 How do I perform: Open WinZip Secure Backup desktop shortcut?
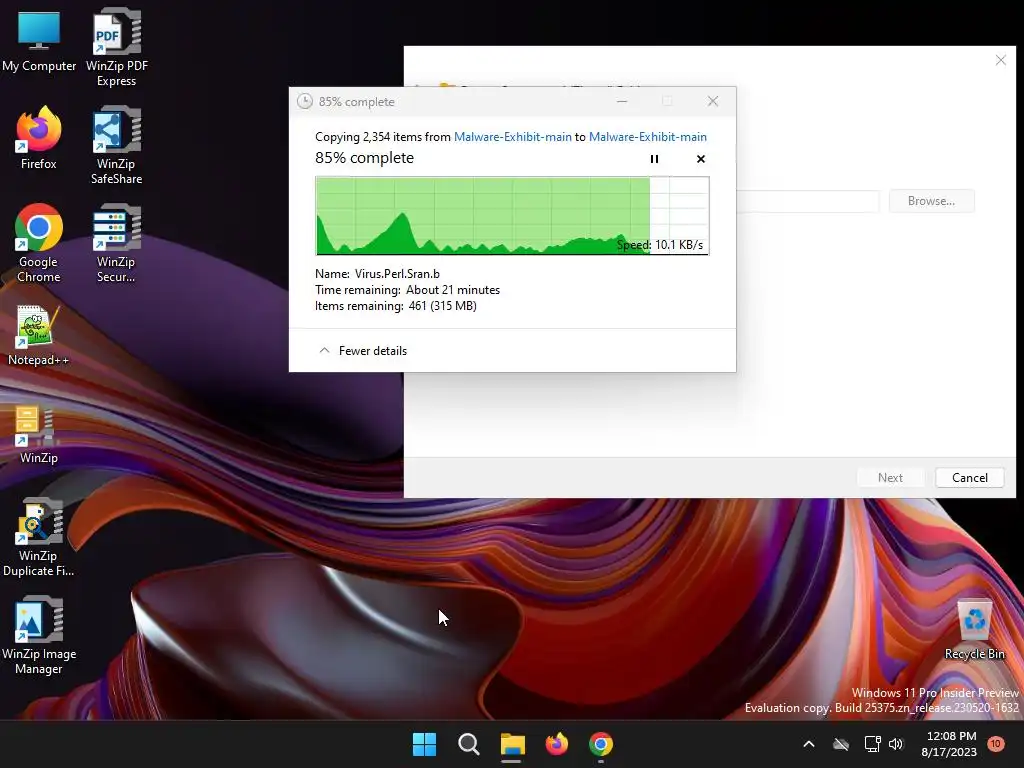point(116,243)
